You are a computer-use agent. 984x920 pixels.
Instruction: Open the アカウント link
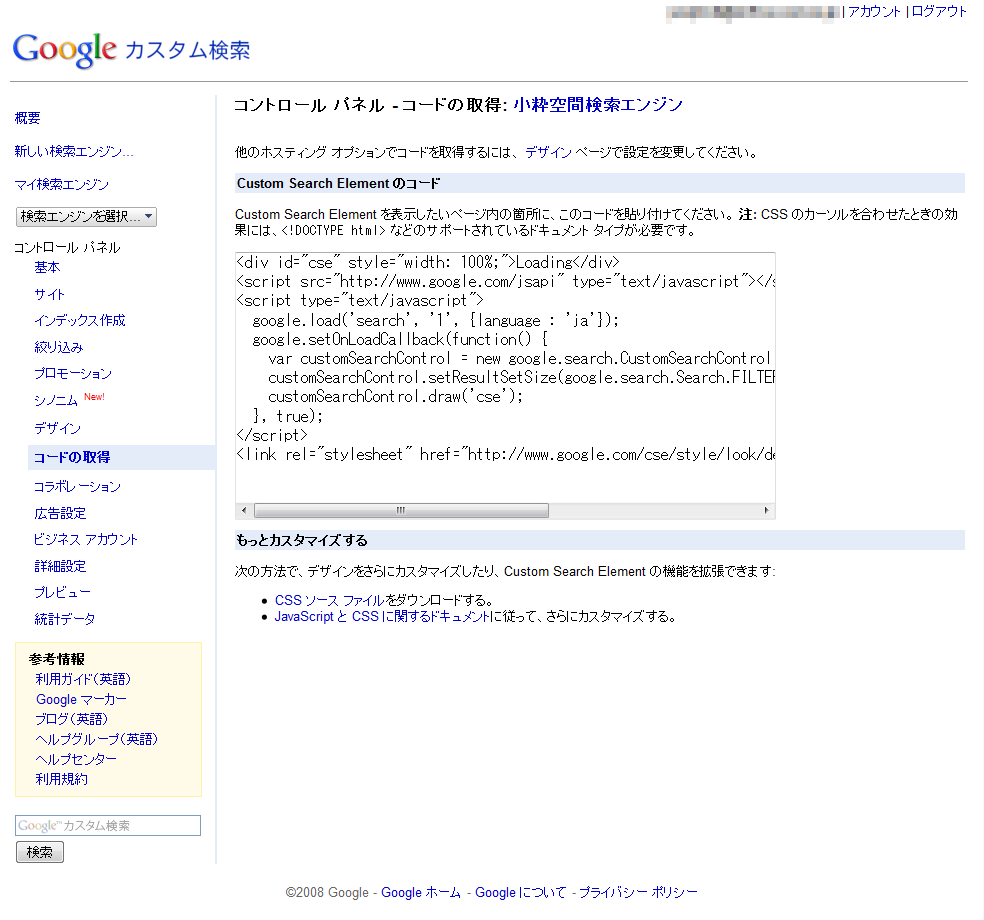coord(874,11)
